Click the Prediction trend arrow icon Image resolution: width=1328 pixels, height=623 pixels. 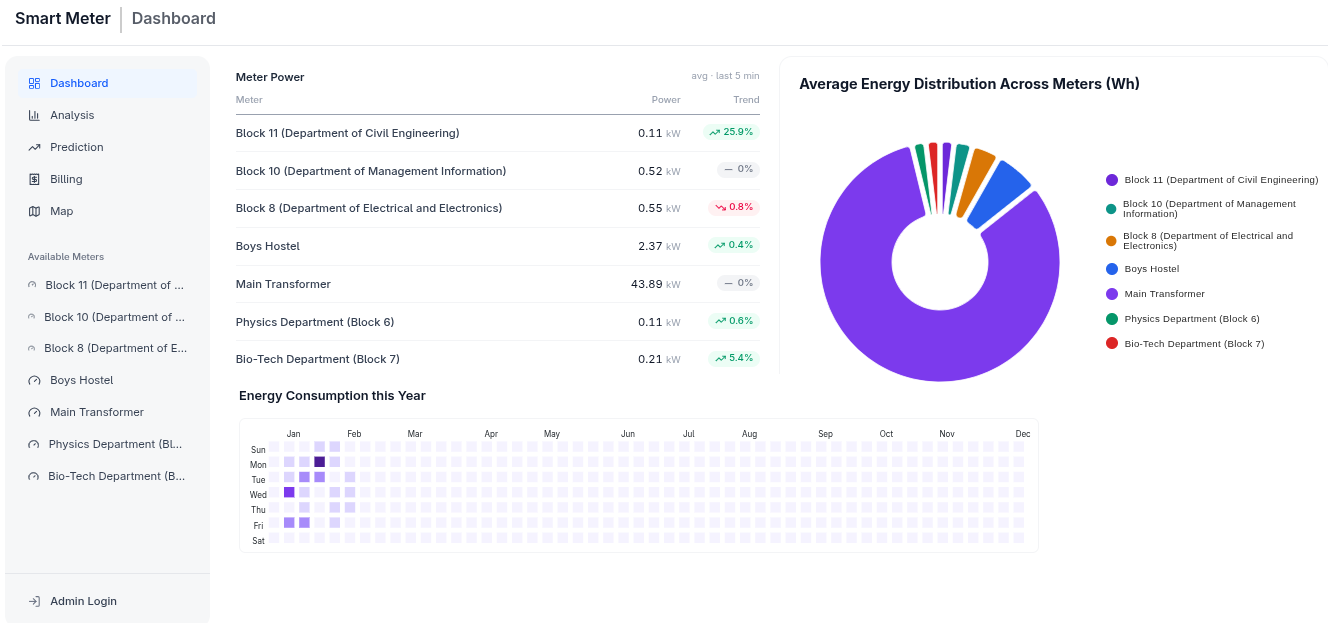34,148
